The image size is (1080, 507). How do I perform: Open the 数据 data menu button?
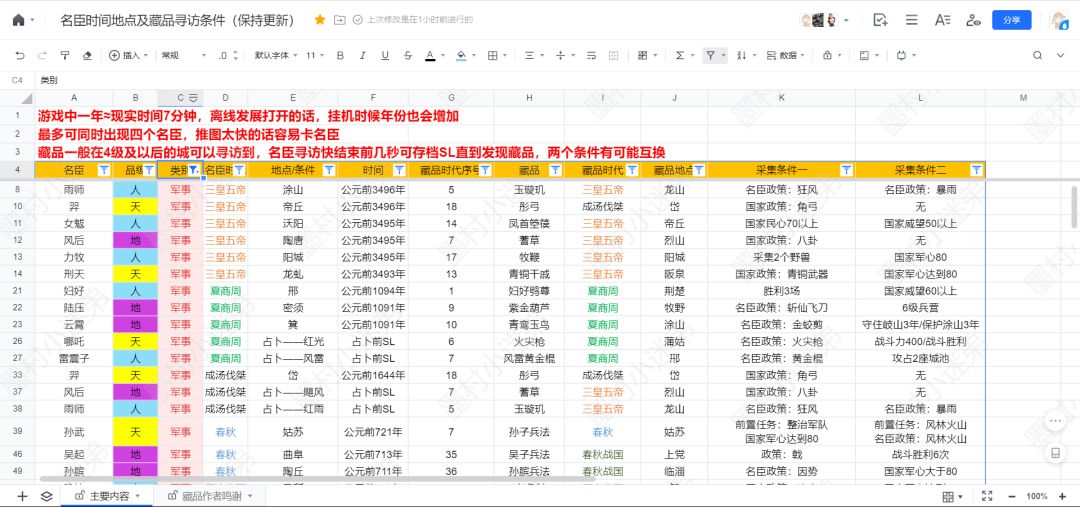coord(785,56)
